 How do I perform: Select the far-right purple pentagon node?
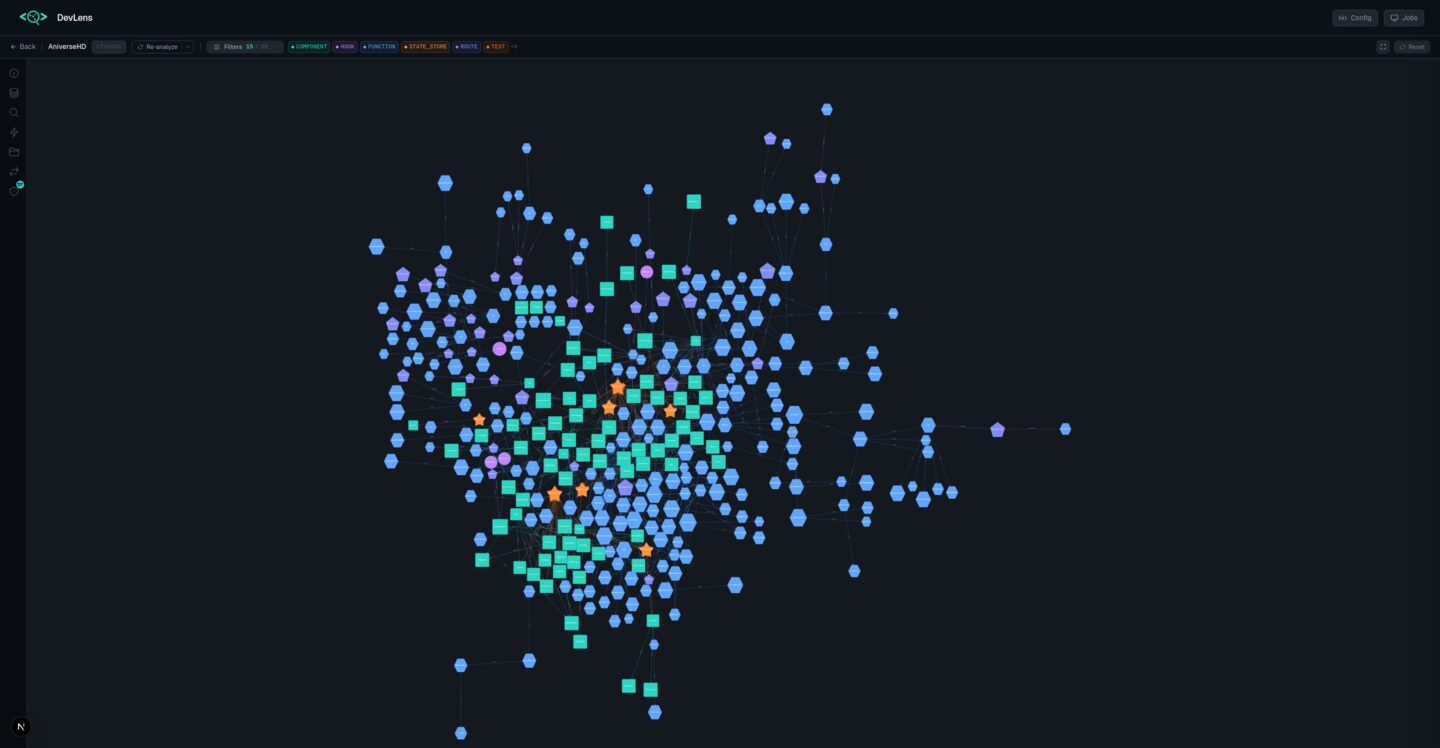997,430
